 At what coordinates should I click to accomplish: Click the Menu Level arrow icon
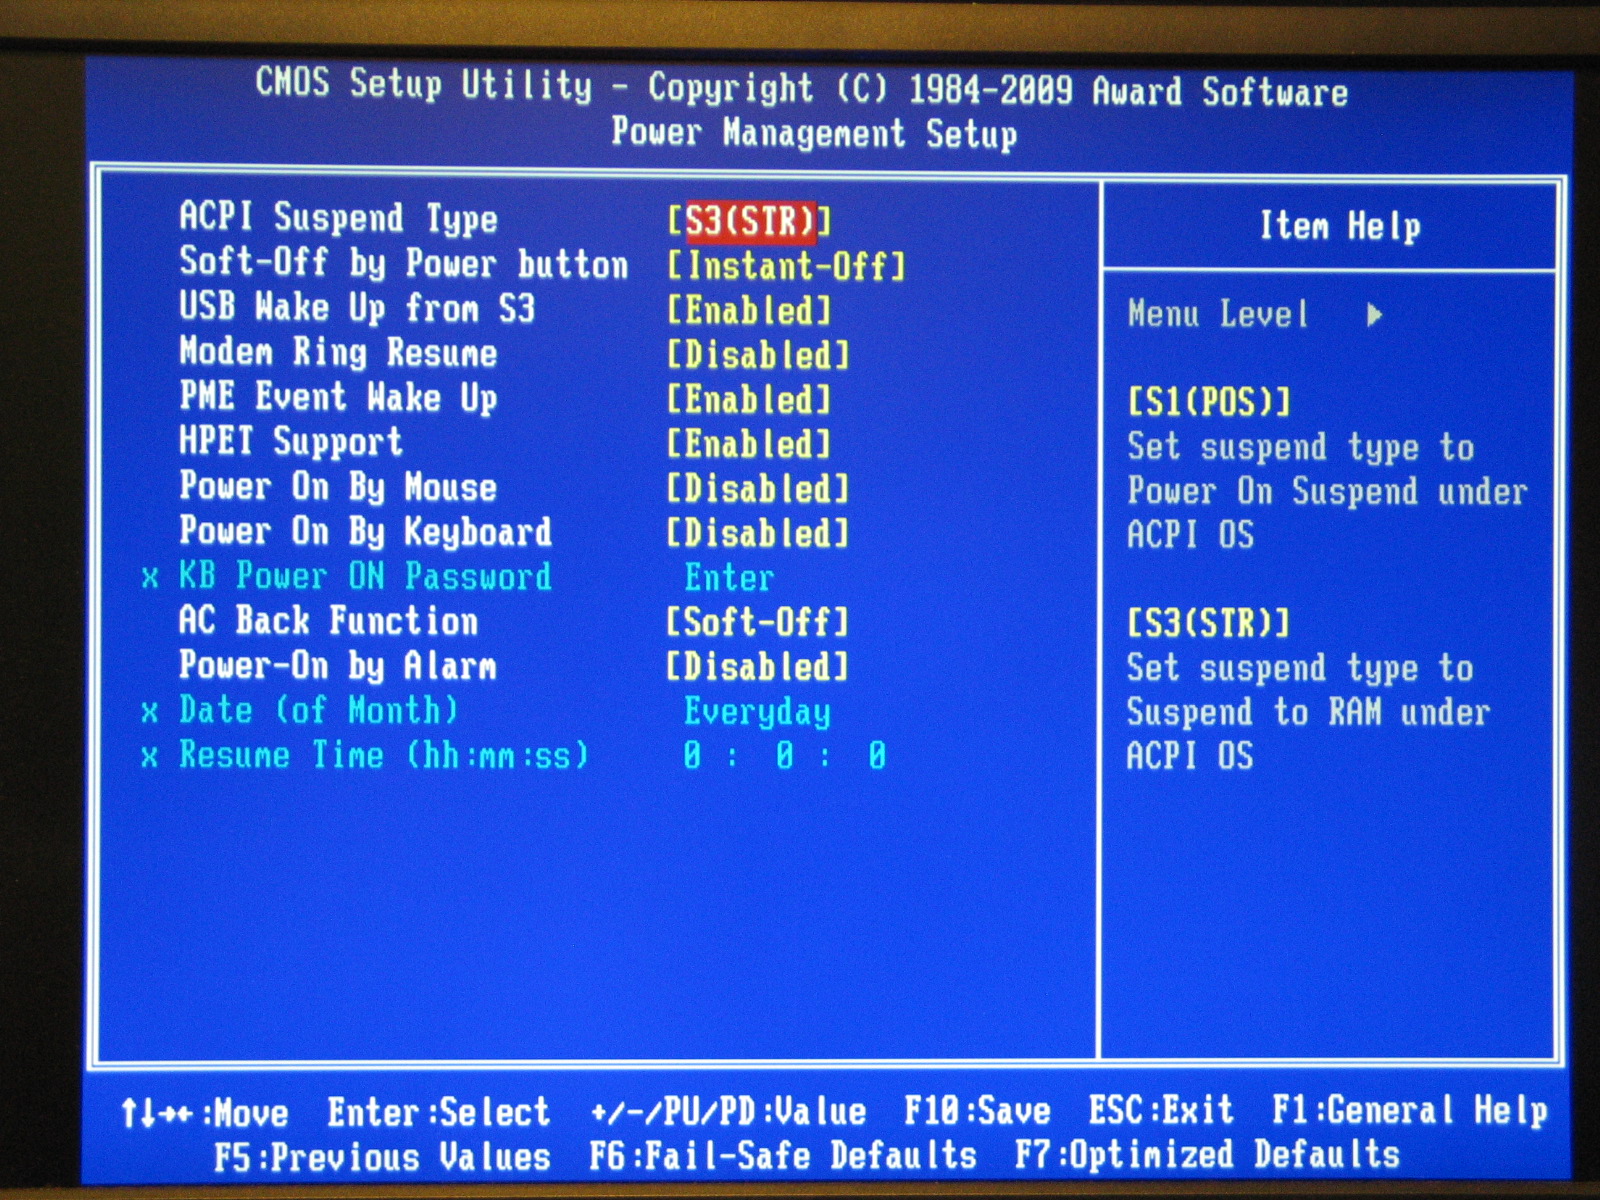coord(1375,315)
